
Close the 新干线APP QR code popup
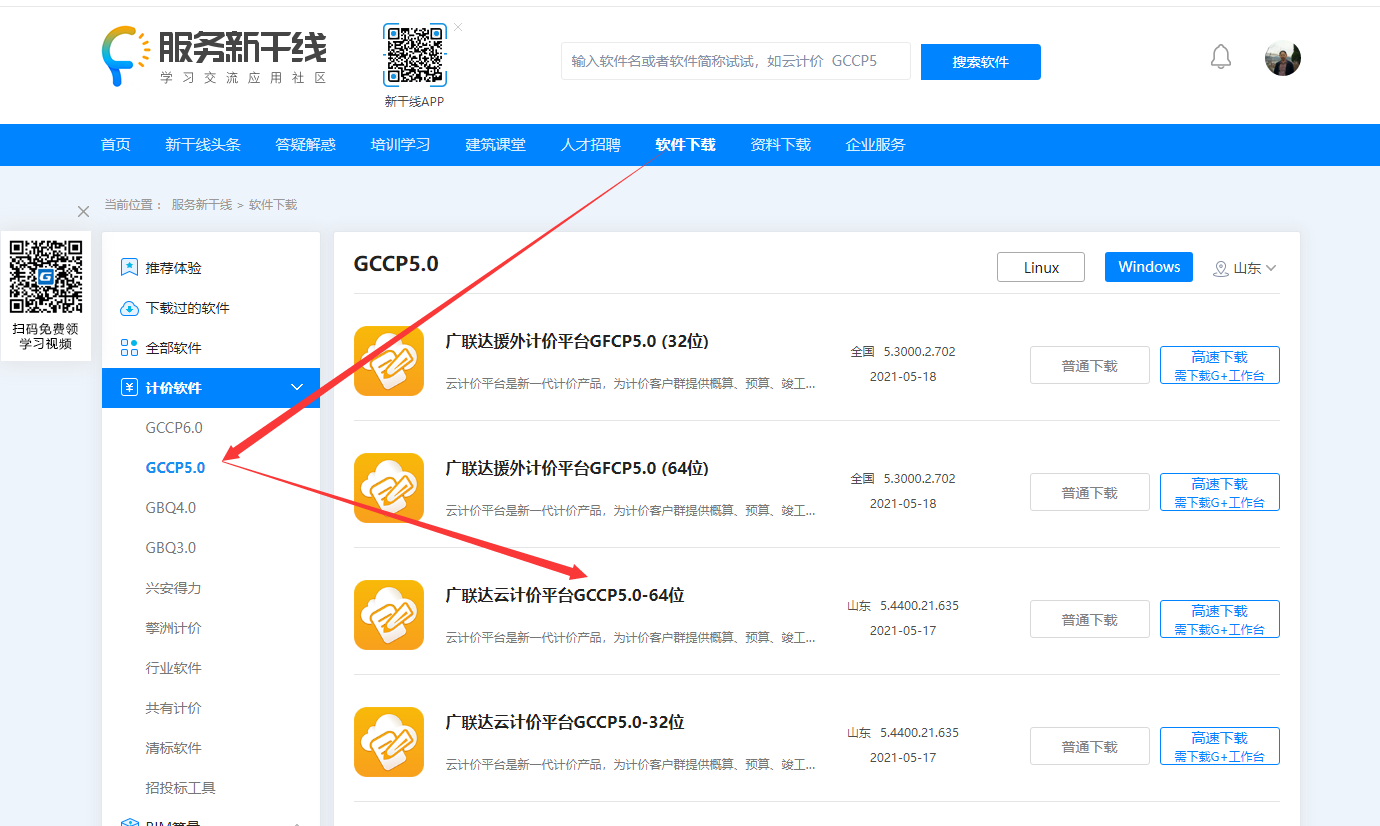pyautogui.click(x=458, y=27)
